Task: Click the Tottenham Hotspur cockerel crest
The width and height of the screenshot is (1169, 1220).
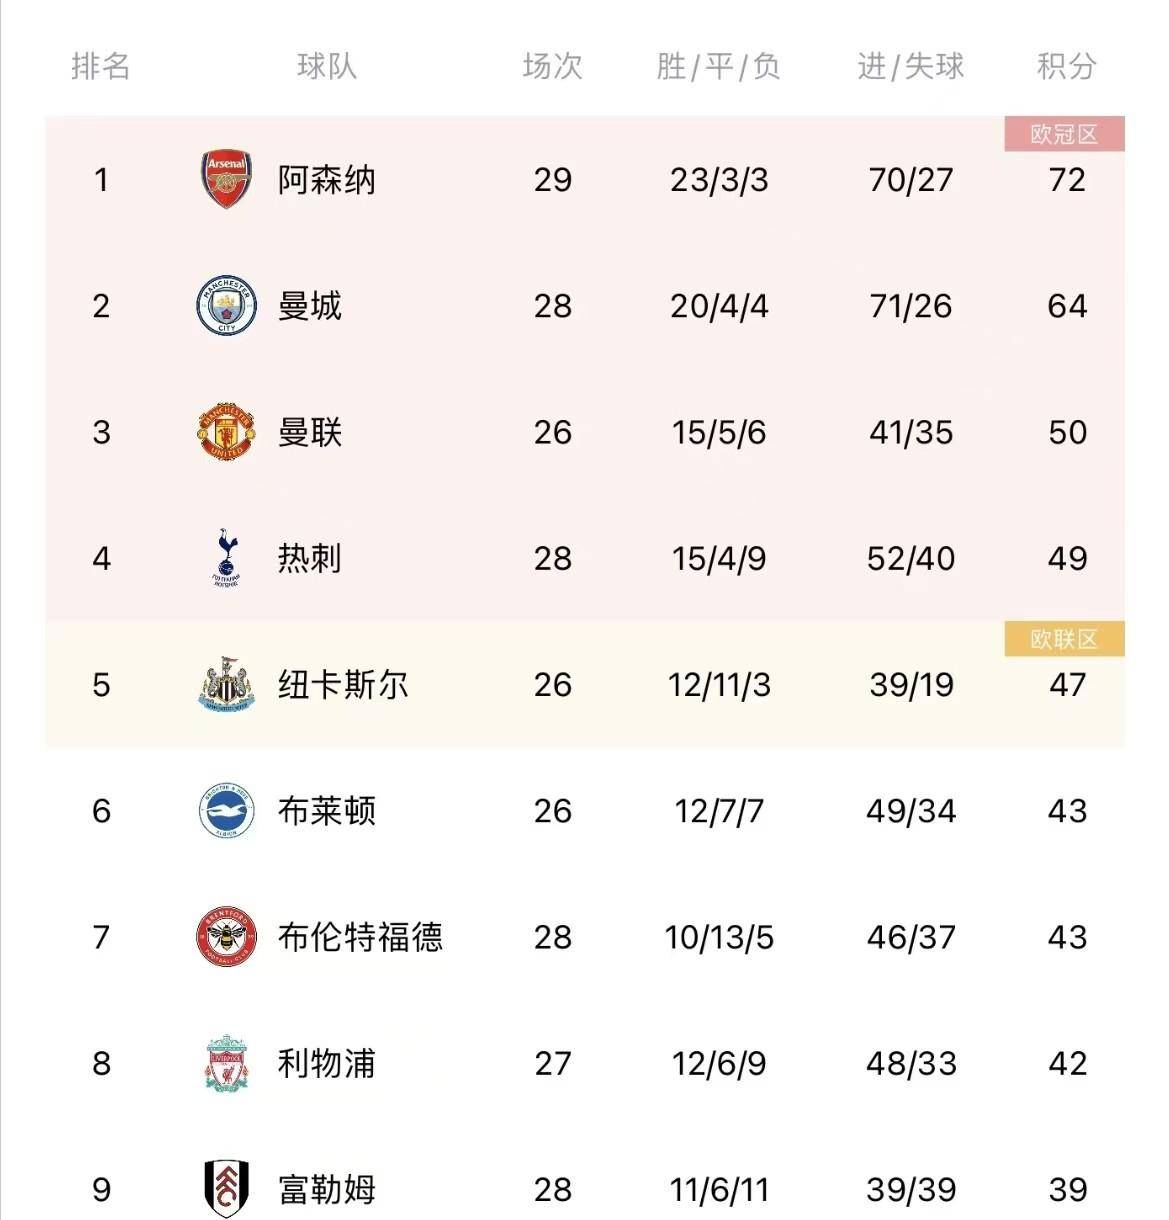Action: (227, 558)
